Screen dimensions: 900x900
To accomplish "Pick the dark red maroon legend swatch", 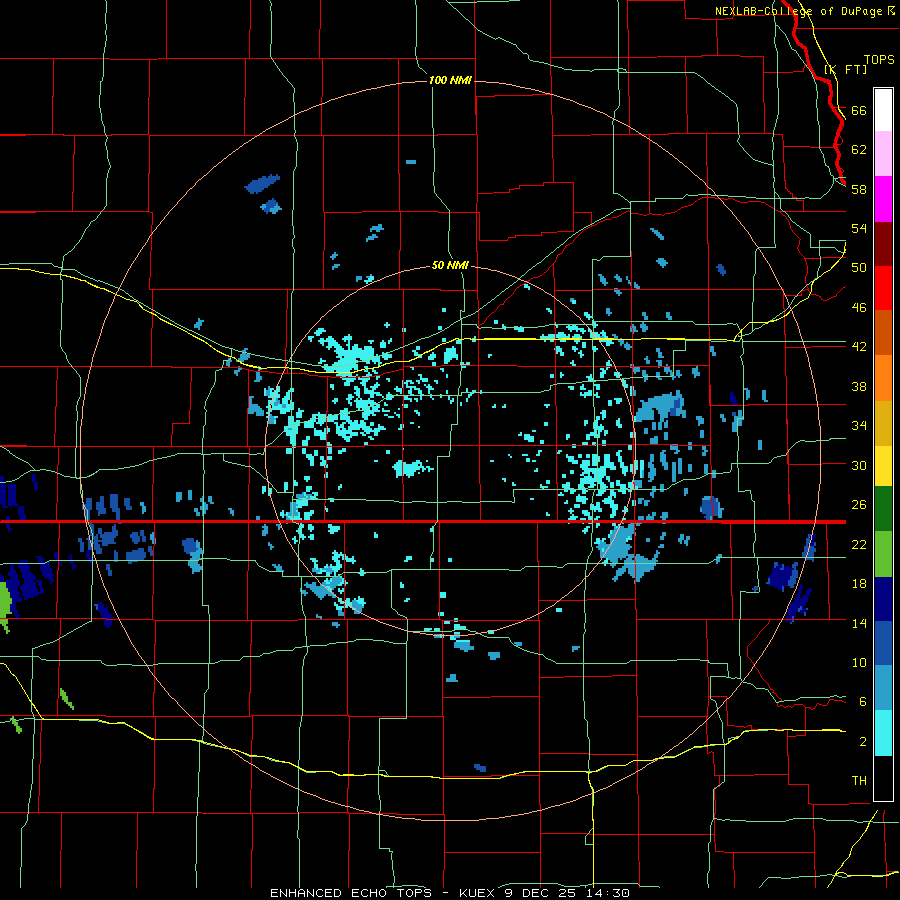I will tap(883, 243).
